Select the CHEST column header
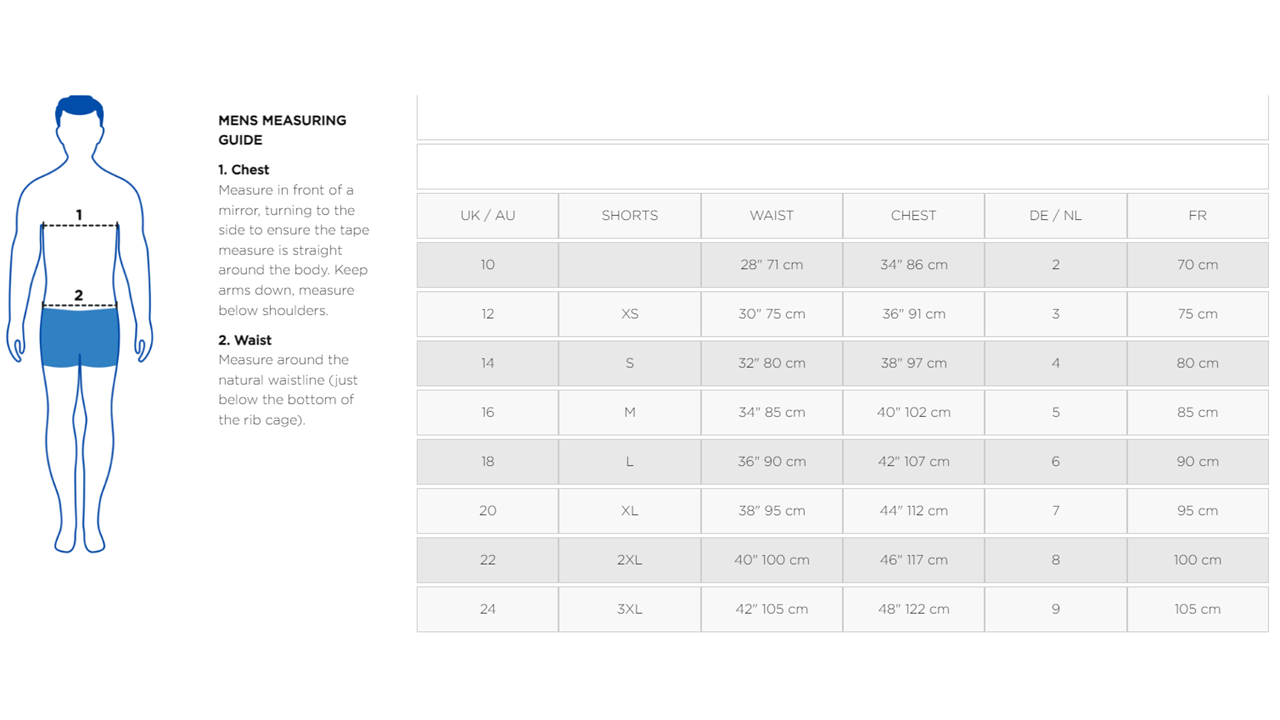Screen dimensions: 1280x720 913,215
